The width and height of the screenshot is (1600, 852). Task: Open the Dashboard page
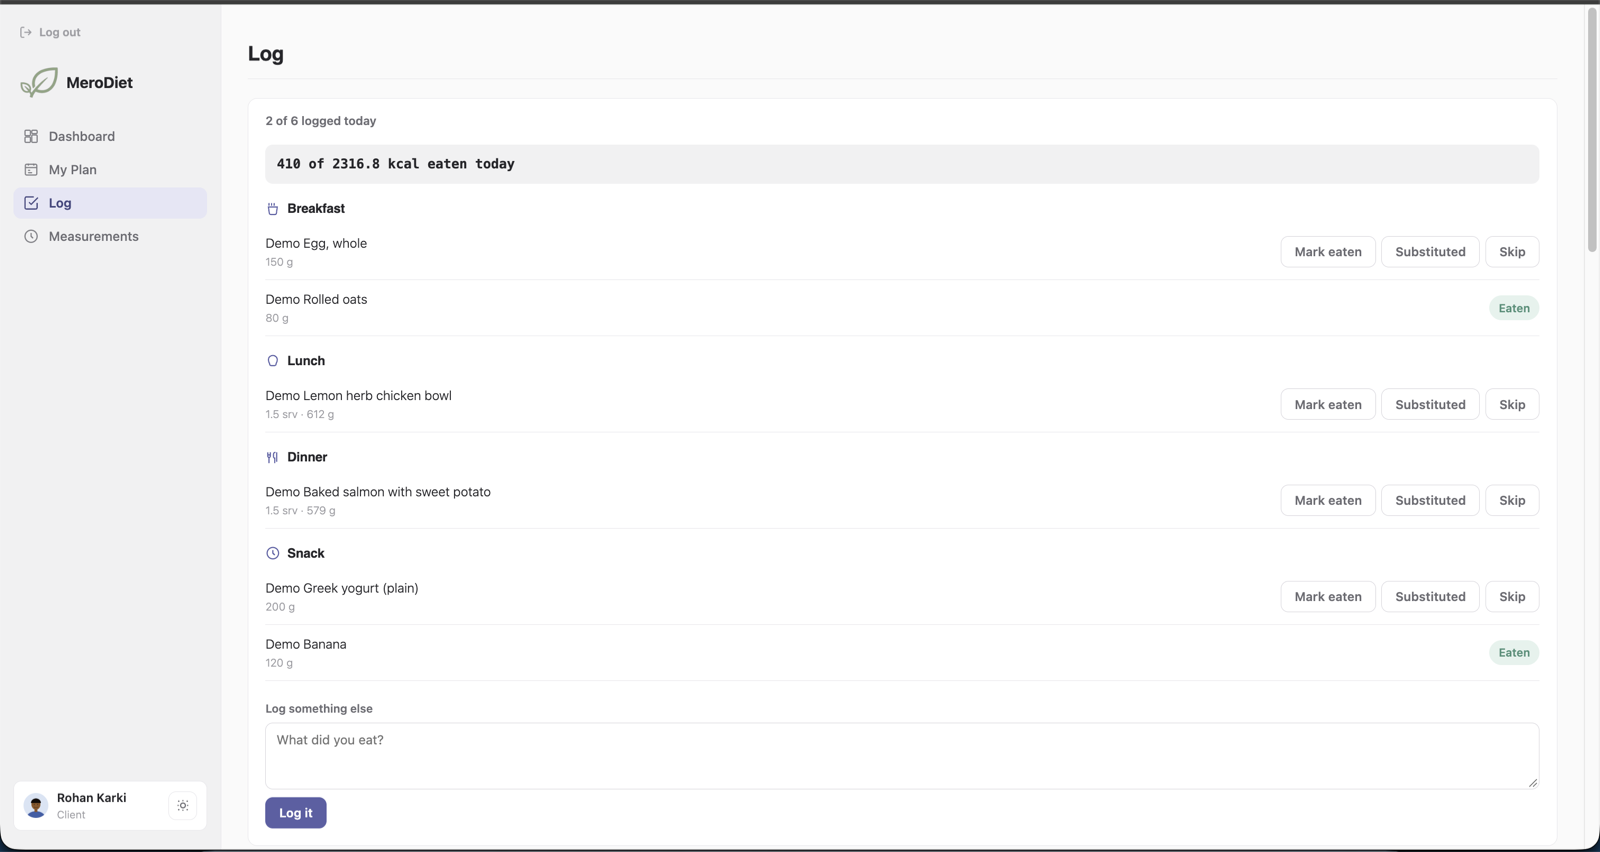[110, 136]
